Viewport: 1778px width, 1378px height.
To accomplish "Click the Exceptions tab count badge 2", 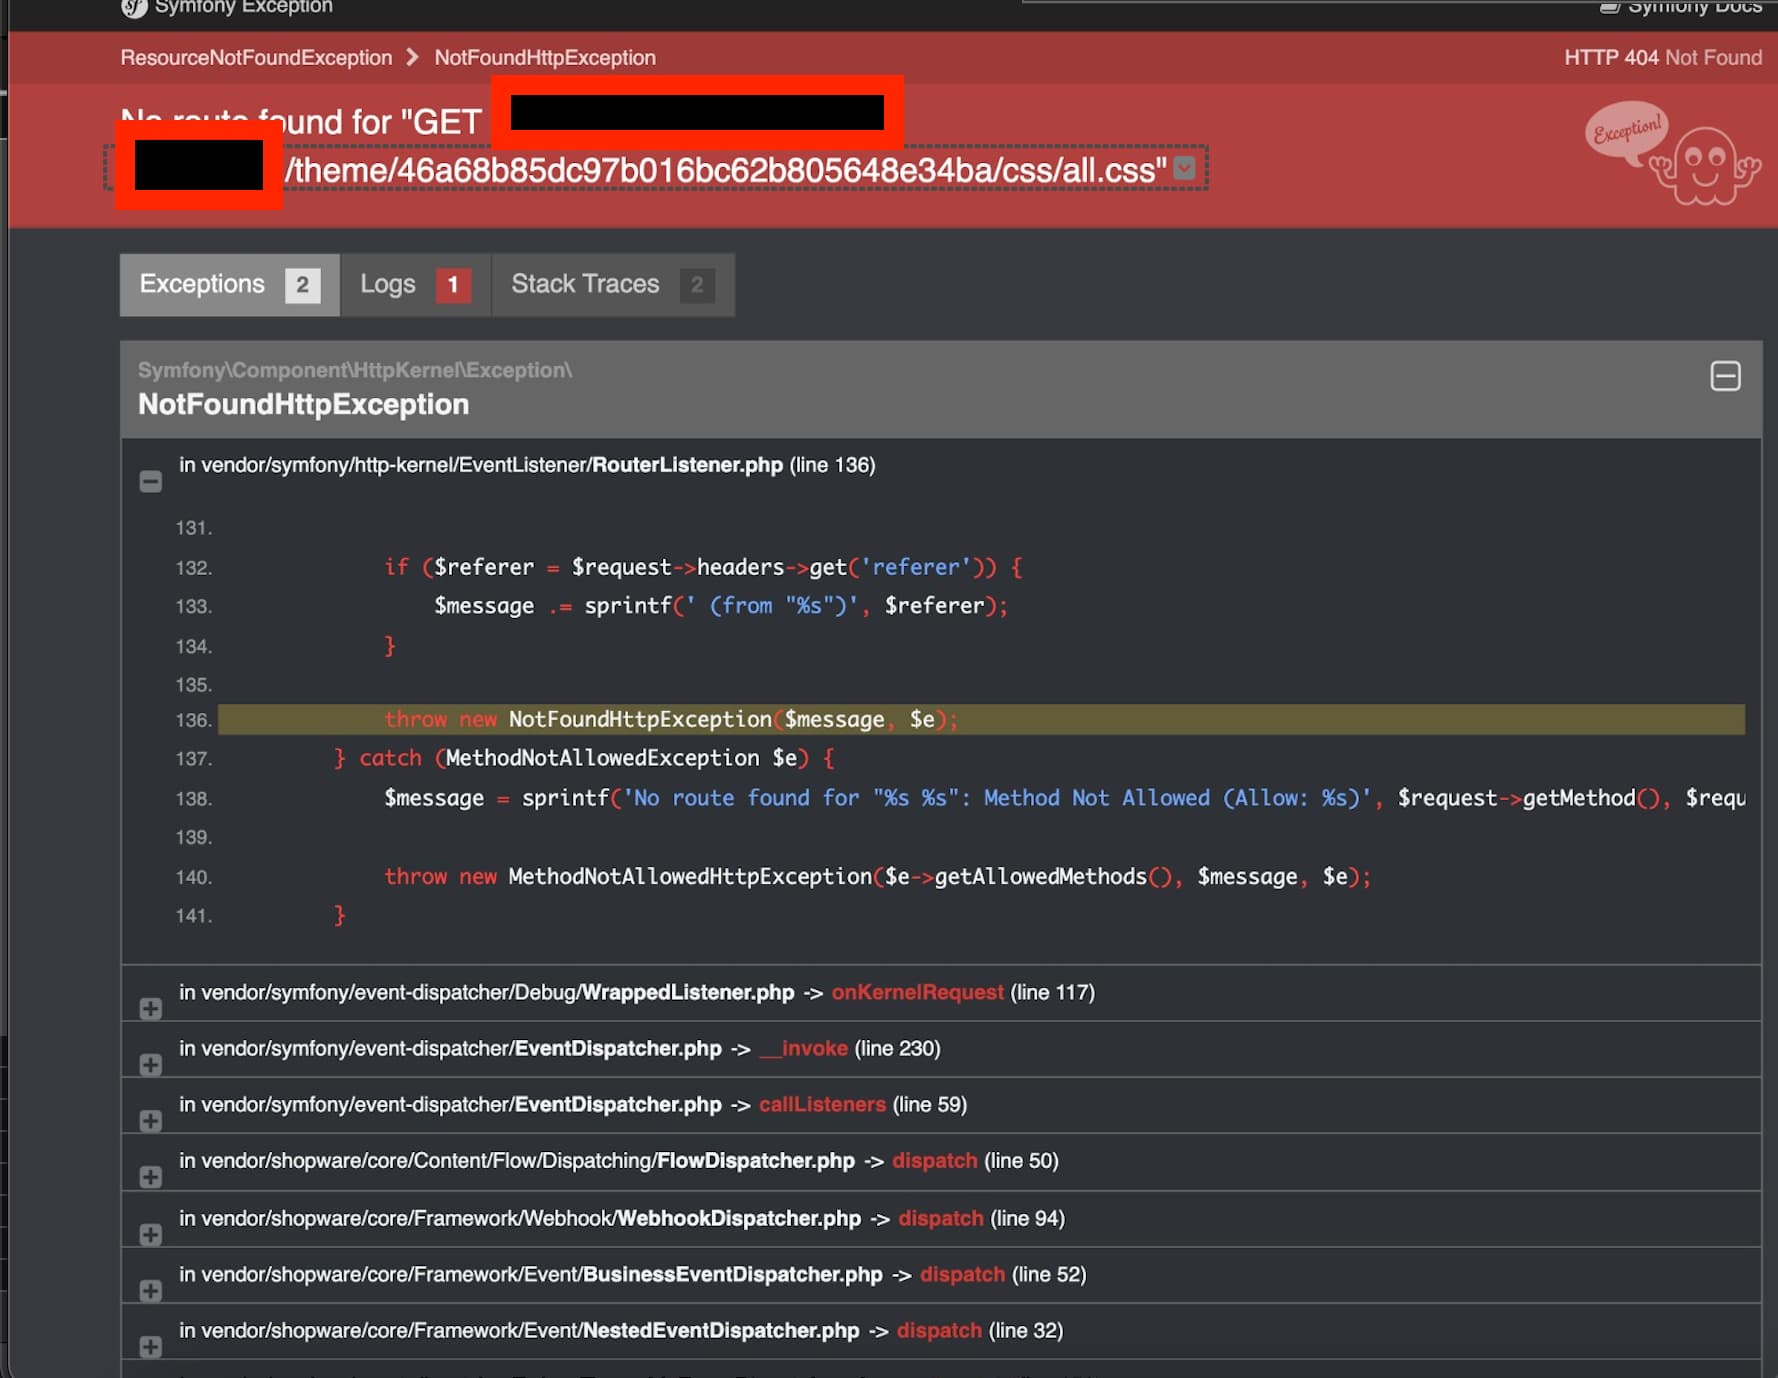I will [x=302, y=285].
